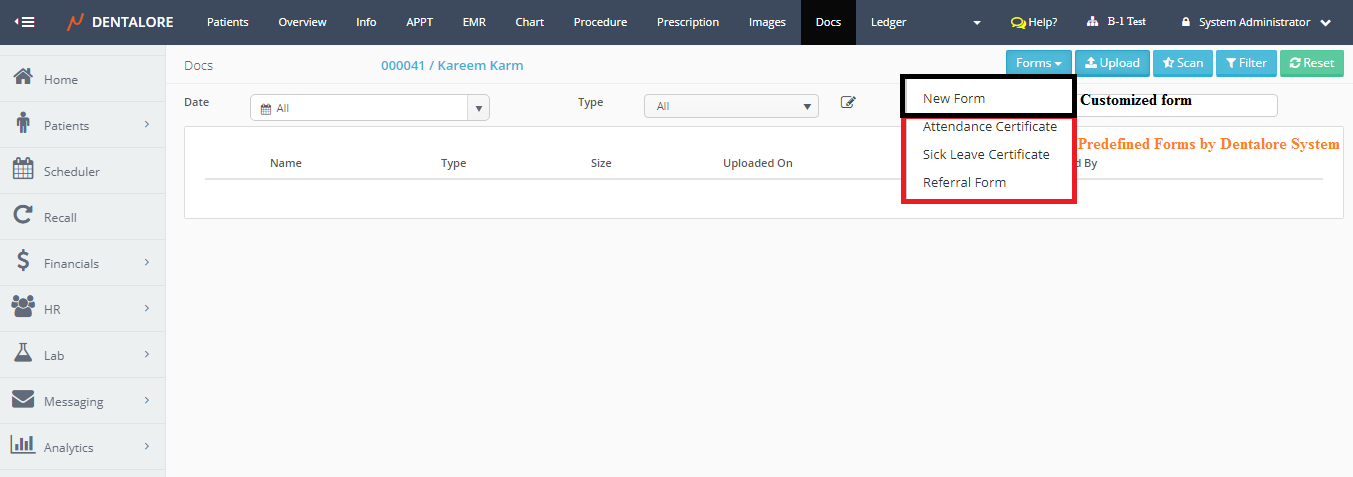This screenshot has height=477, width=1353.
Task: Open the Scheduler calendar icon
Action: 23,170
